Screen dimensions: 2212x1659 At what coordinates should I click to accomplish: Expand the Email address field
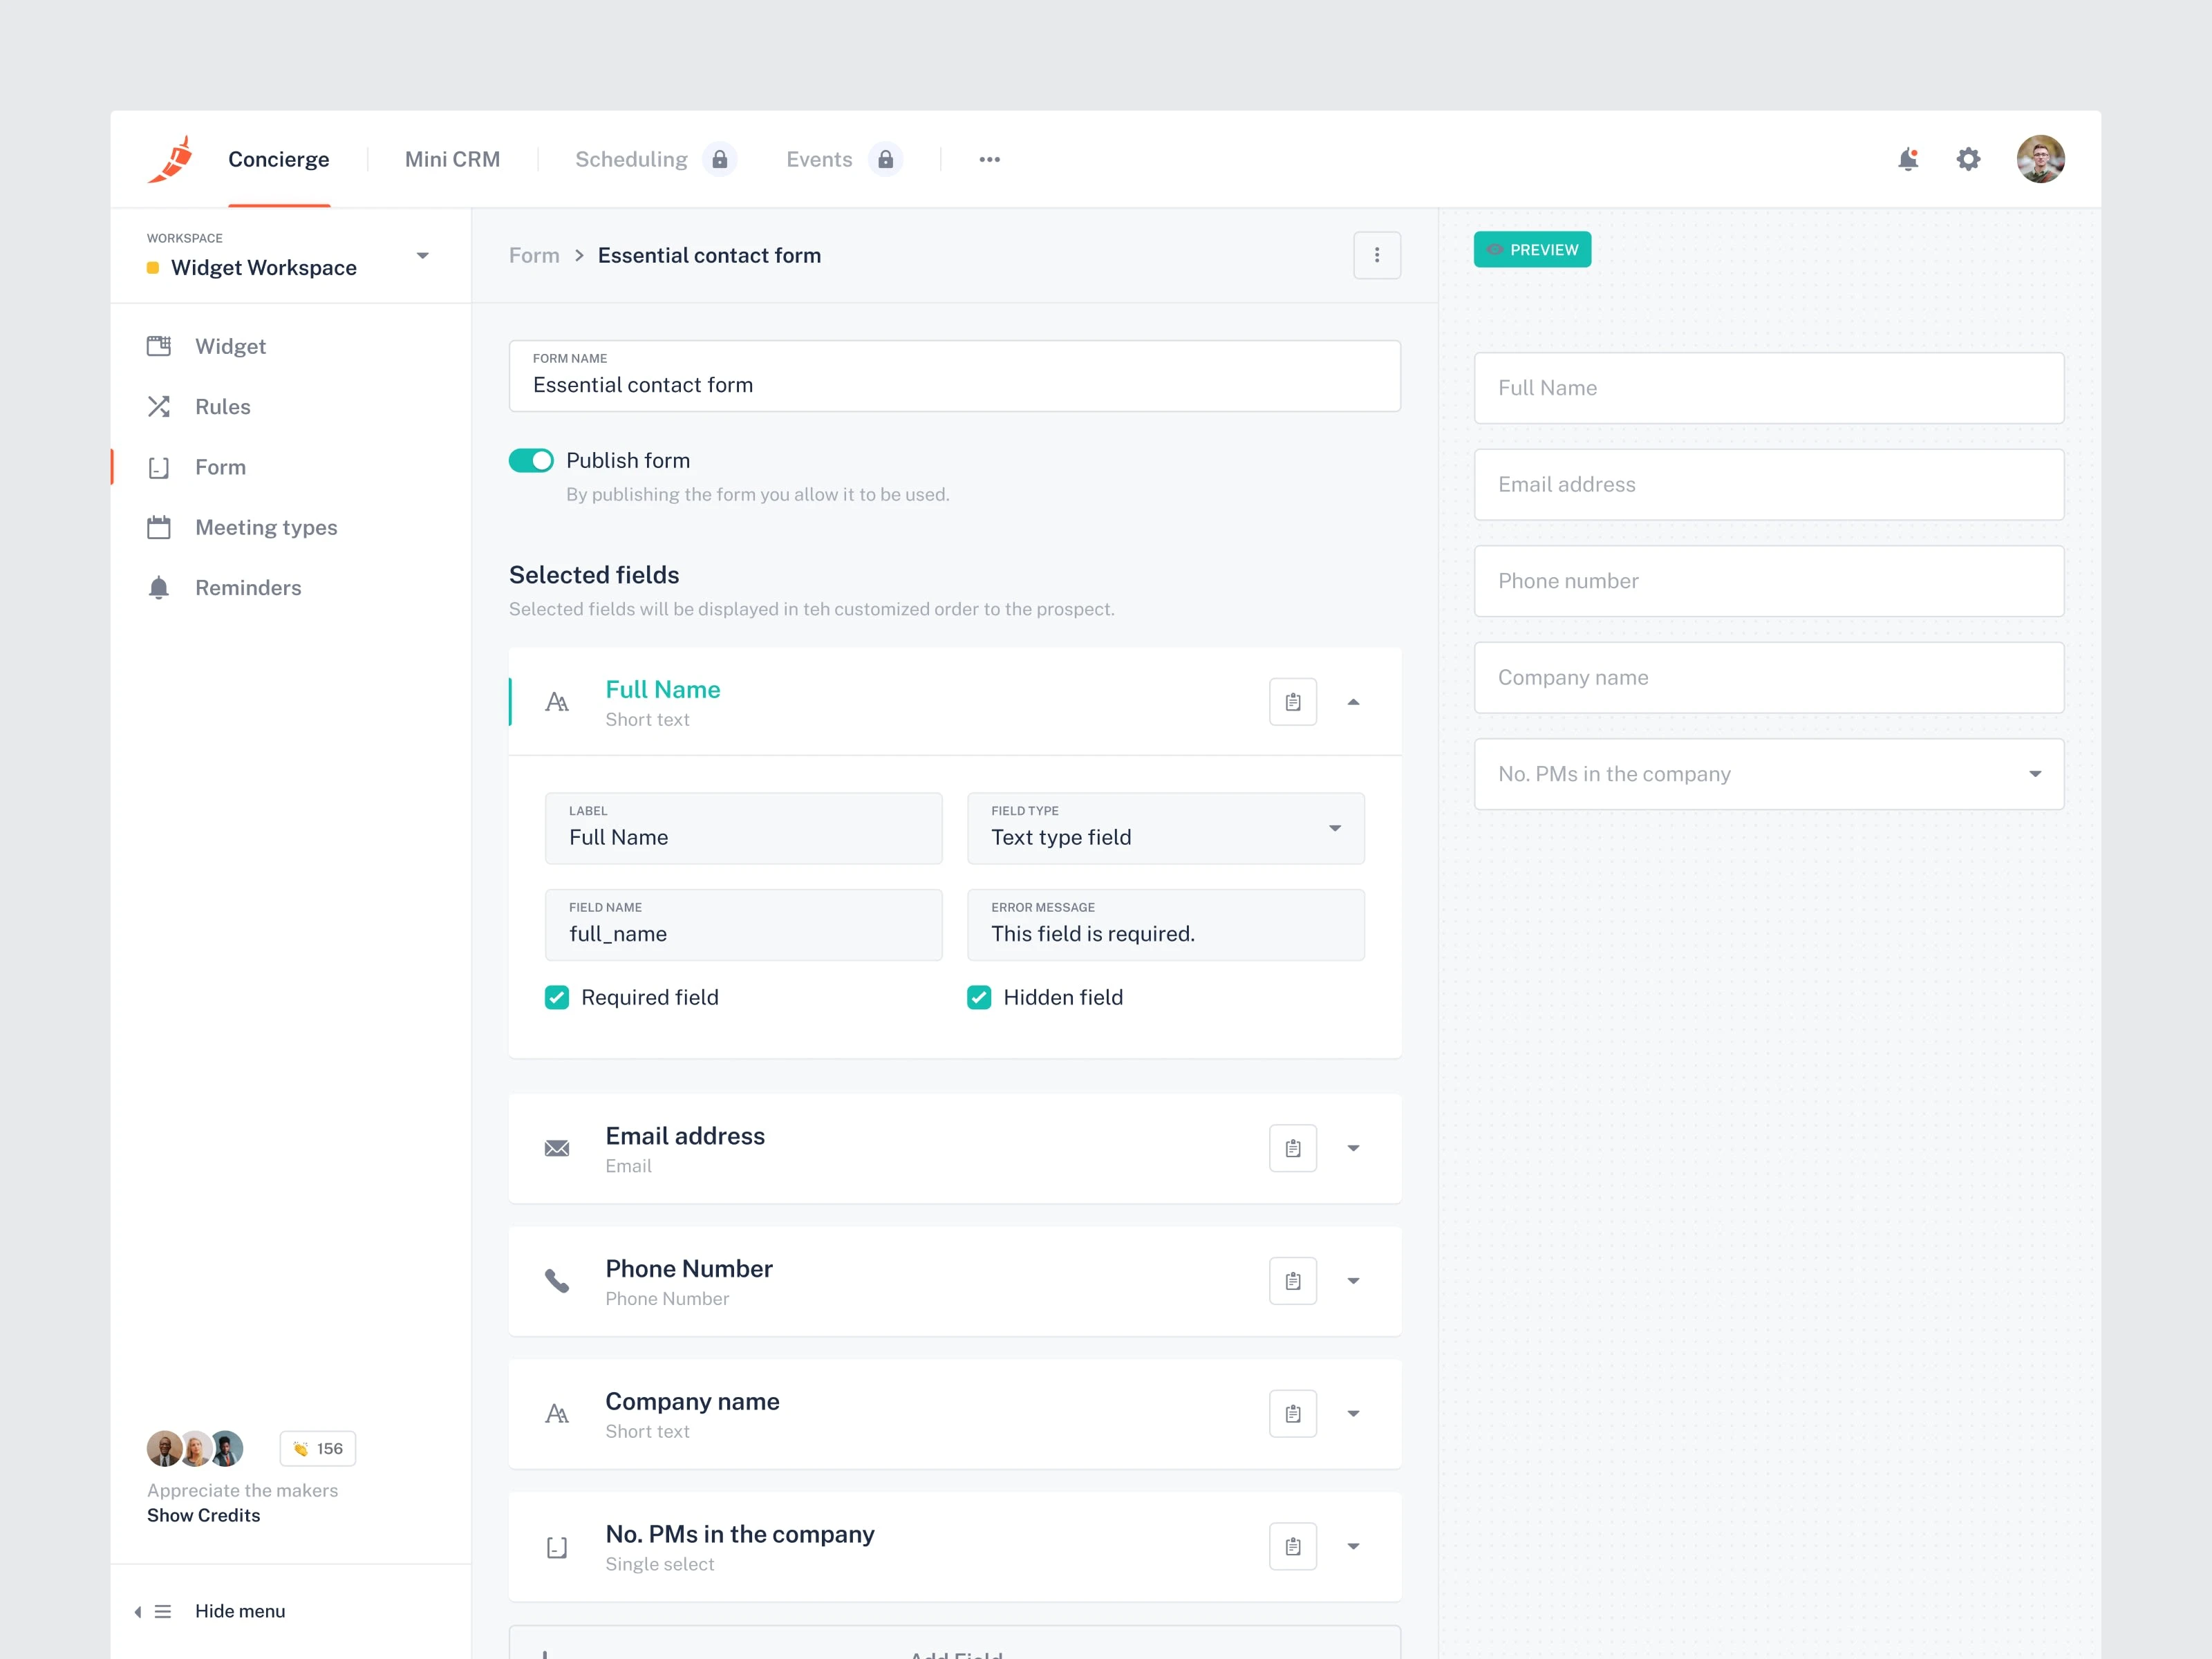click(1353, 1148)
